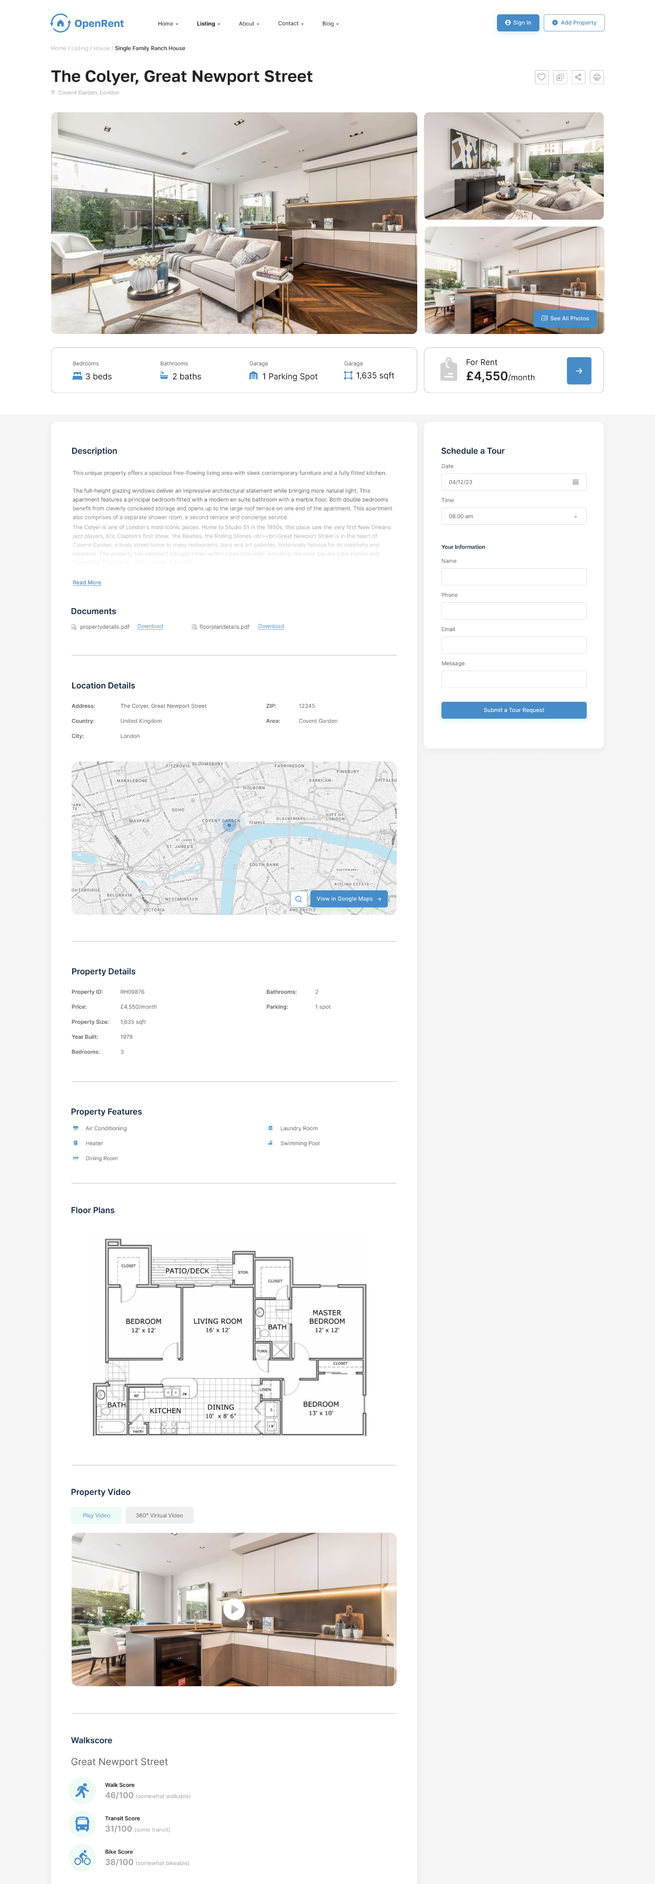Image resolution: width=655 pixels, height=1884 pixels.
Task: Click the blue arrow button next to price
Action: (x=579, y=371)
